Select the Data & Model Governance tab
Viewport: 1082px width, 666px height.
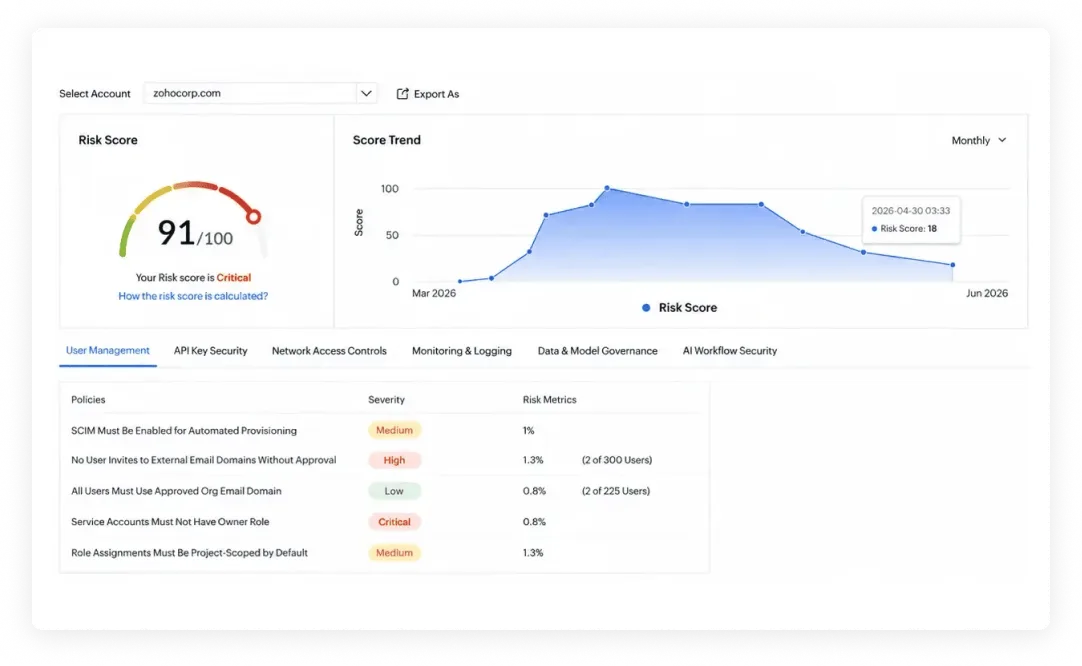pyautogui.click(x=598, y=351)
